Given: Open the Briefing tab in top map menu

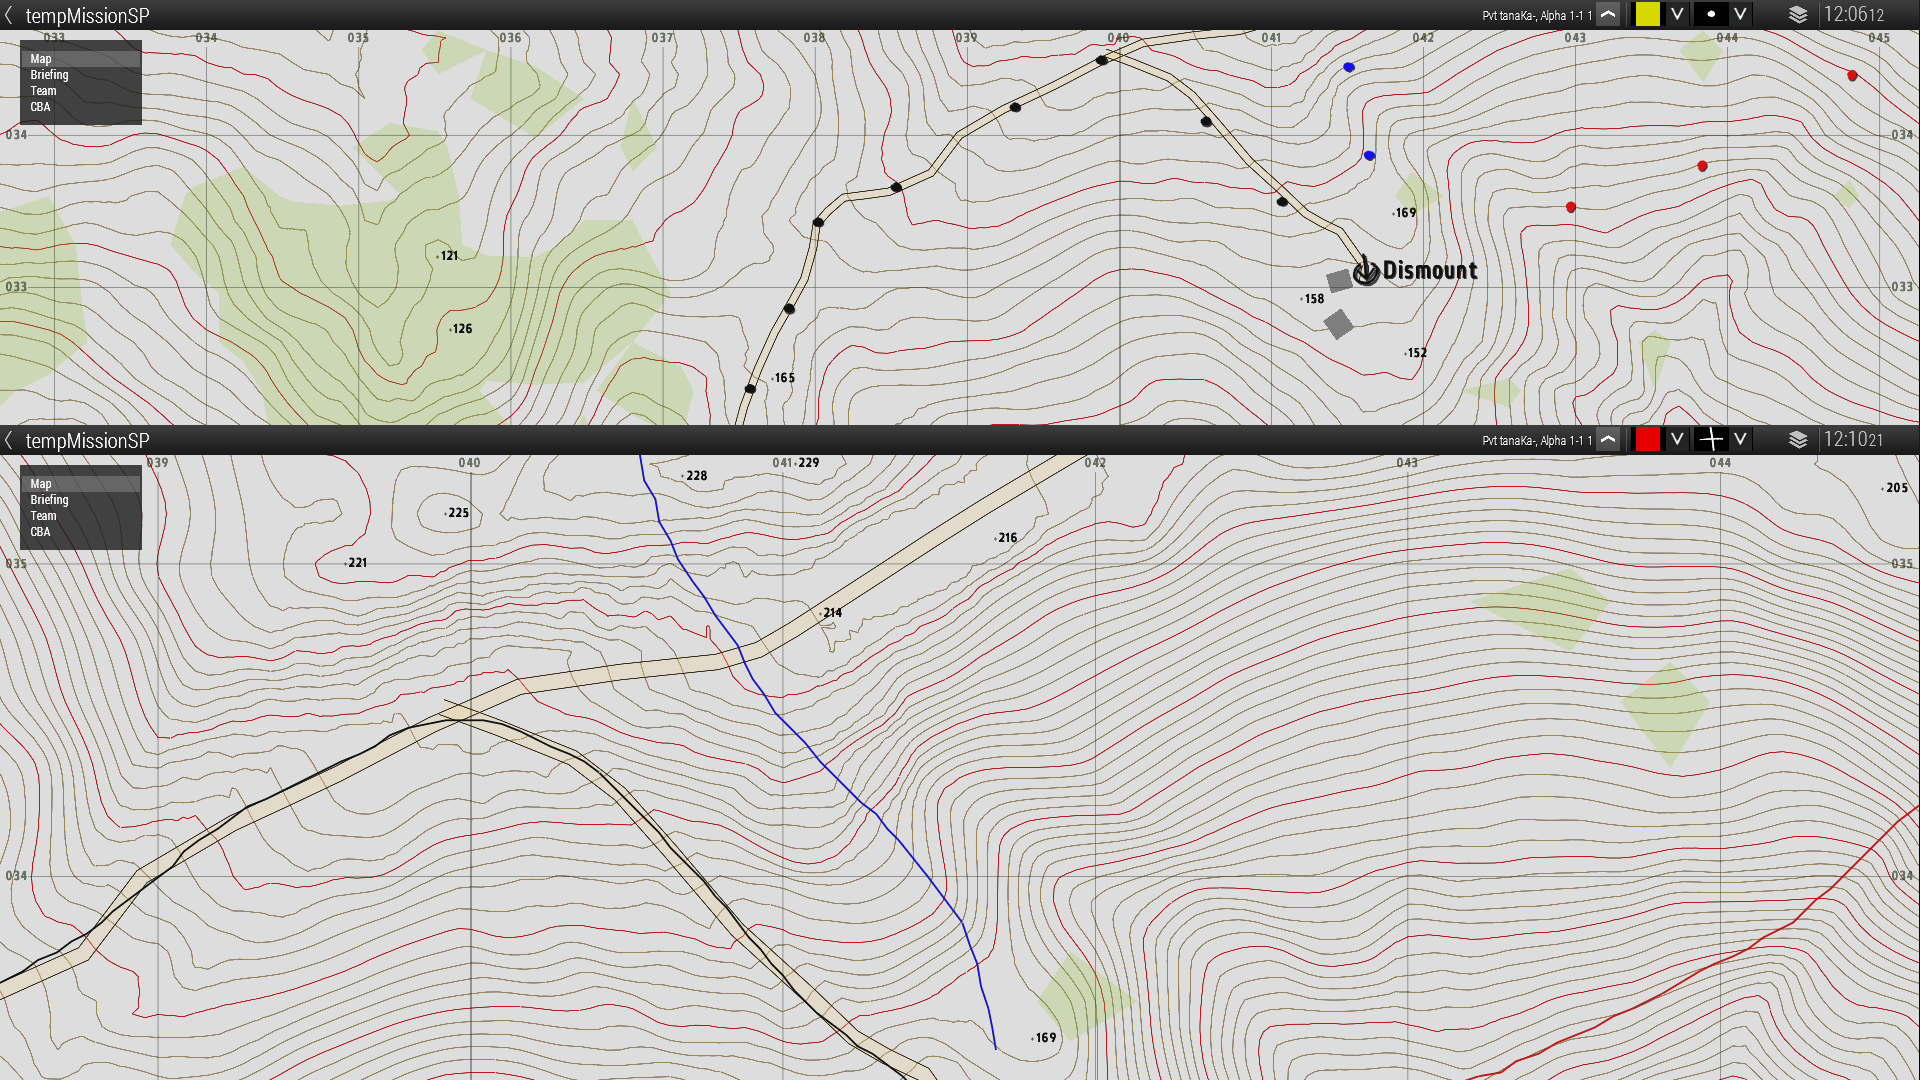Looking at the screenshot, I should [49, 75].
